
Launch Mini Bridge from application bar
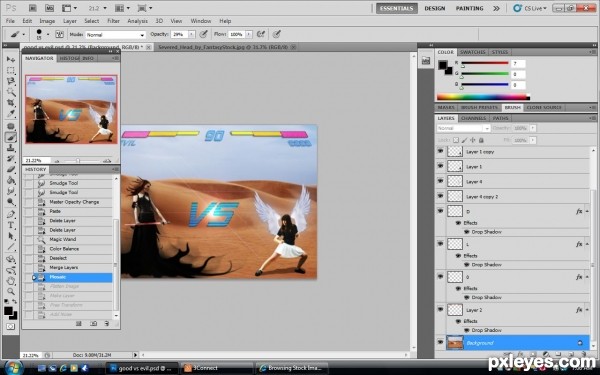49,8
